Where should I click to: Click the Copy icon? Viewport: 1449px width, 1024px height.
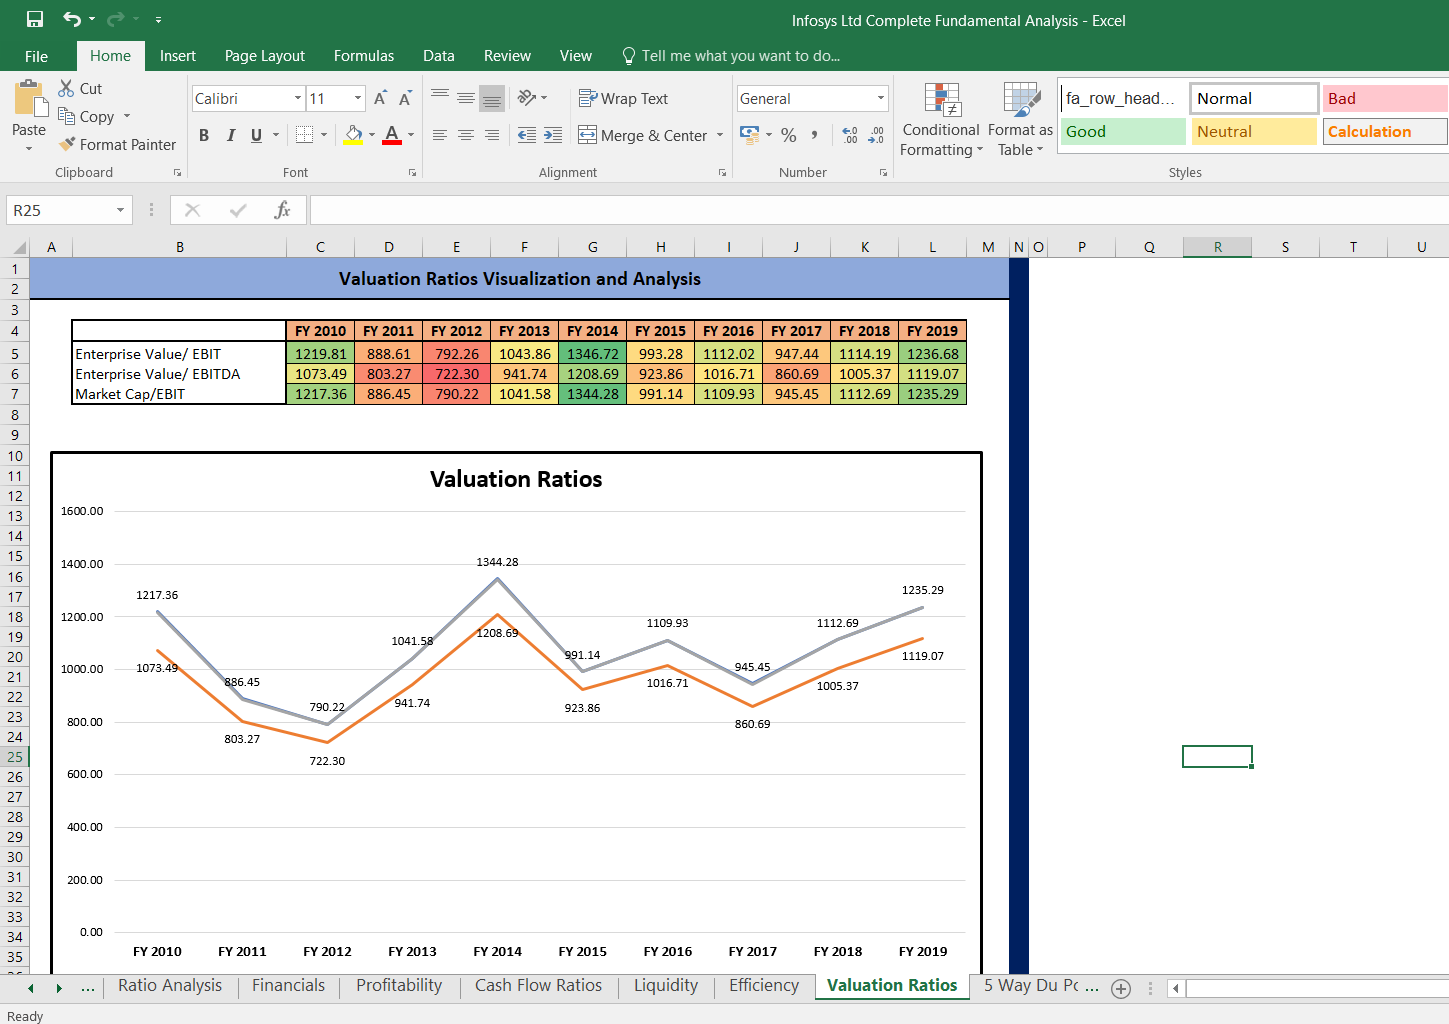[x=67, y=116]
